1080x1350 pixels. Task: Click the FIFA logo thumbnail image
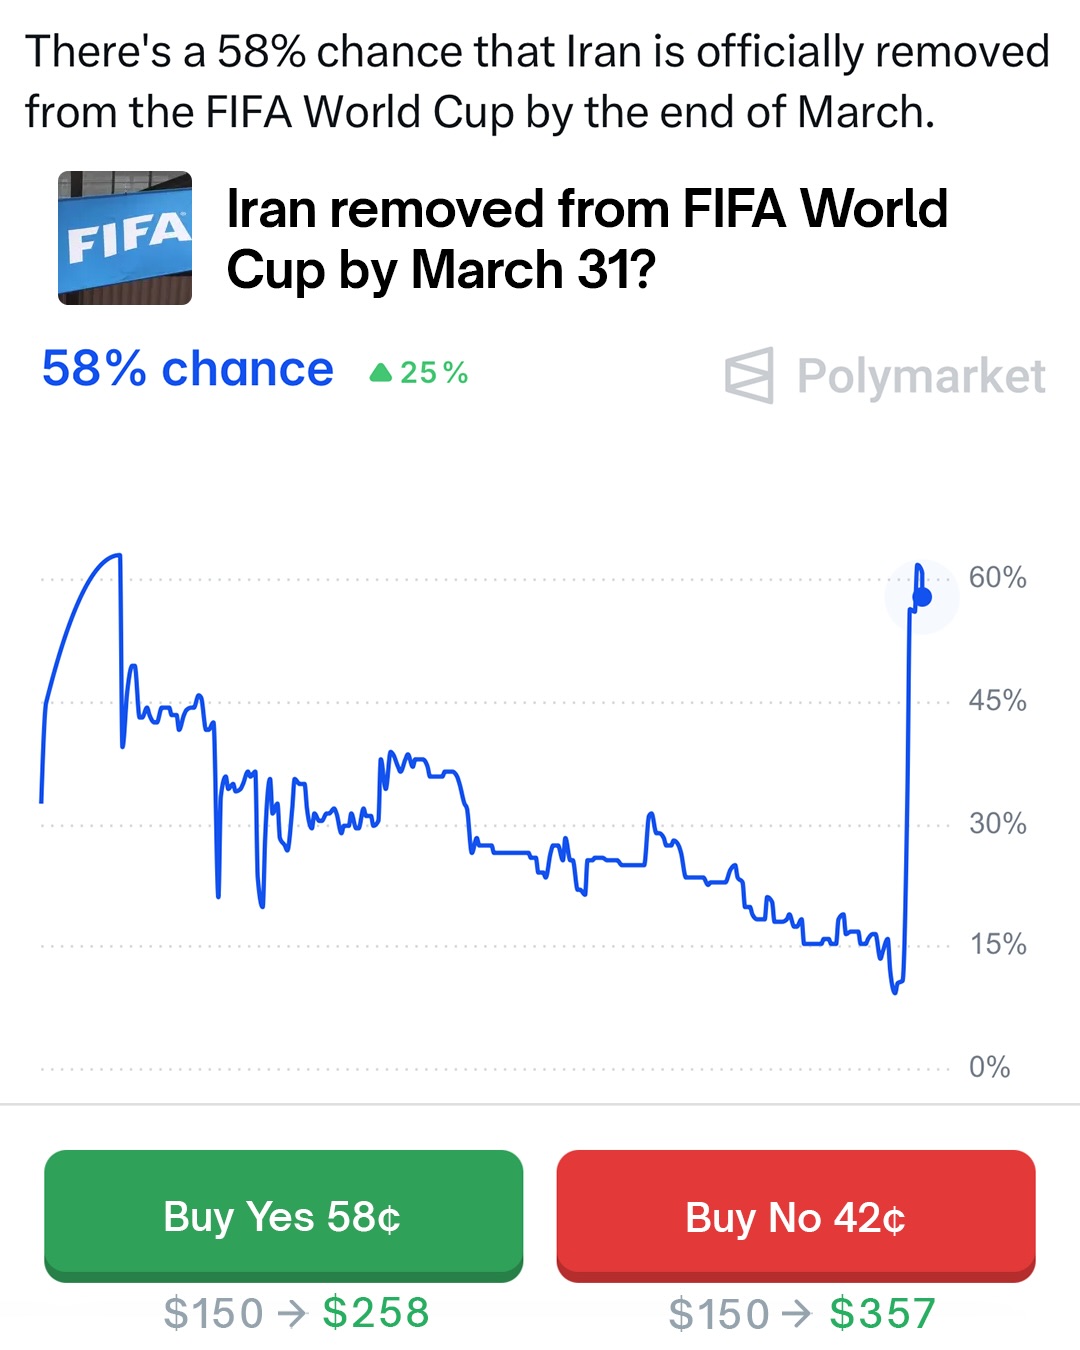125,238
